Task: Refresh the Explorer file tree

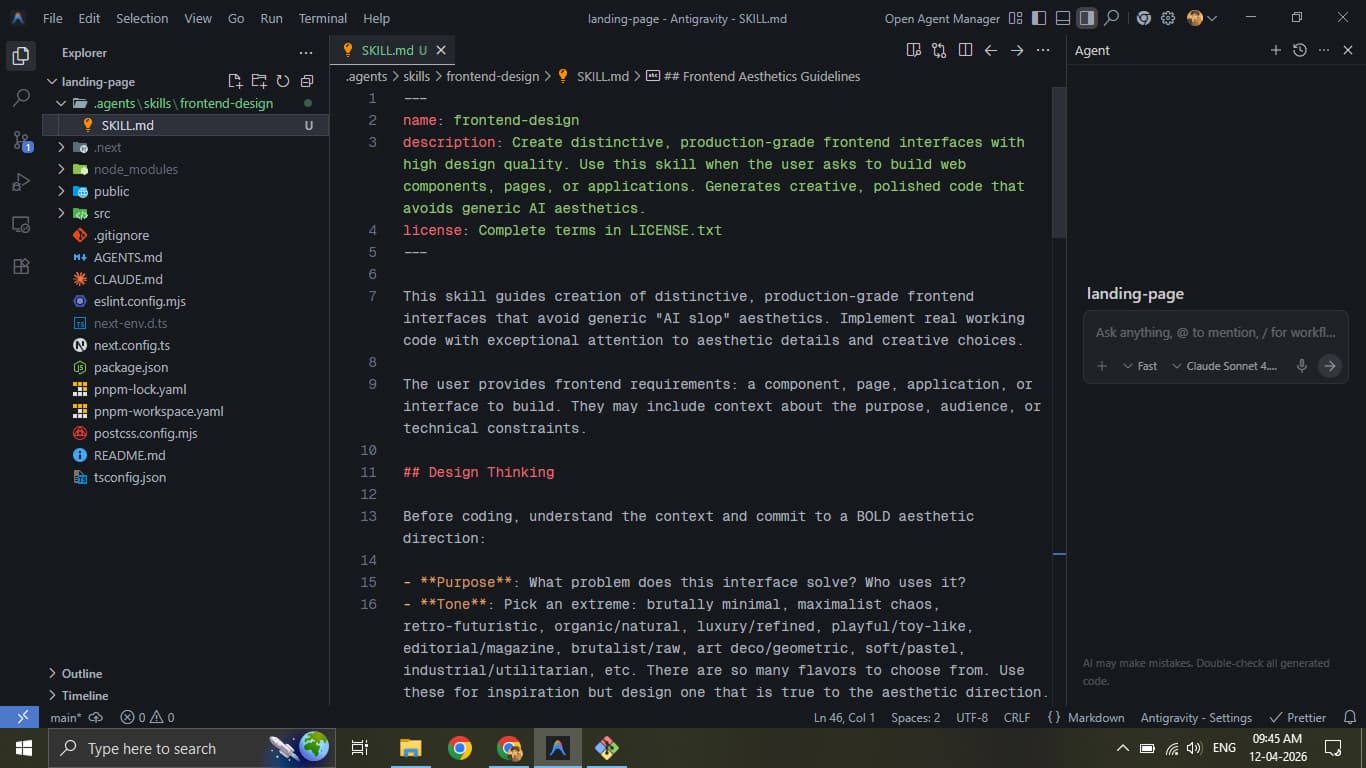Action: click(283, 81)
